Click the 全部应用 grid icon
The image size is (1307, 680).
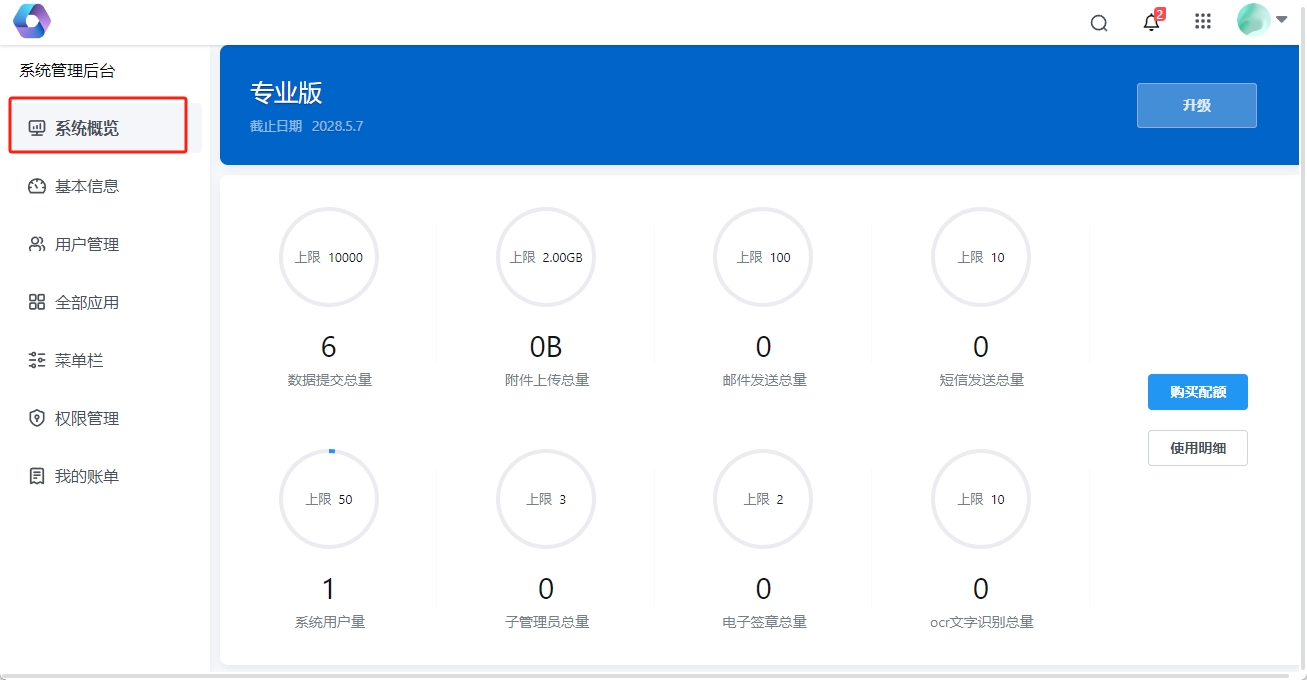(x=37, y=302)
